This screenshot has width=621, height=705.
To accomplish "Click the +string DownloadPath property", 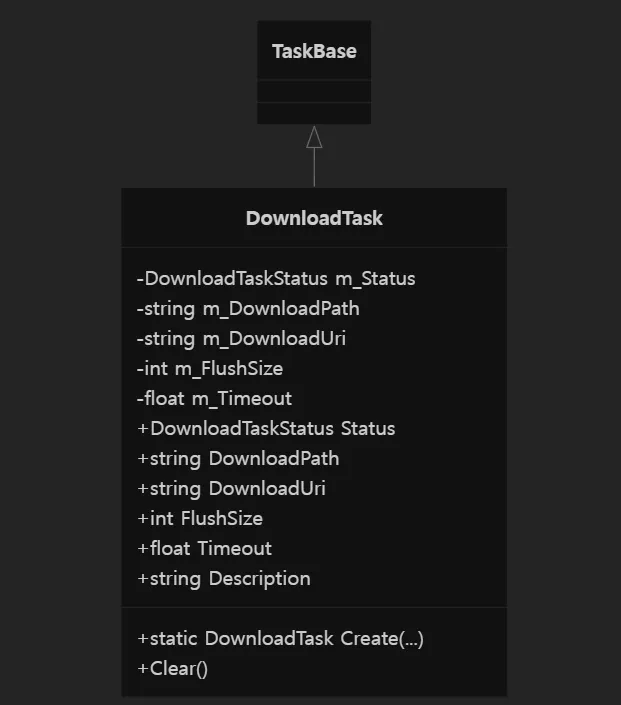I will [x=238, y=459].
